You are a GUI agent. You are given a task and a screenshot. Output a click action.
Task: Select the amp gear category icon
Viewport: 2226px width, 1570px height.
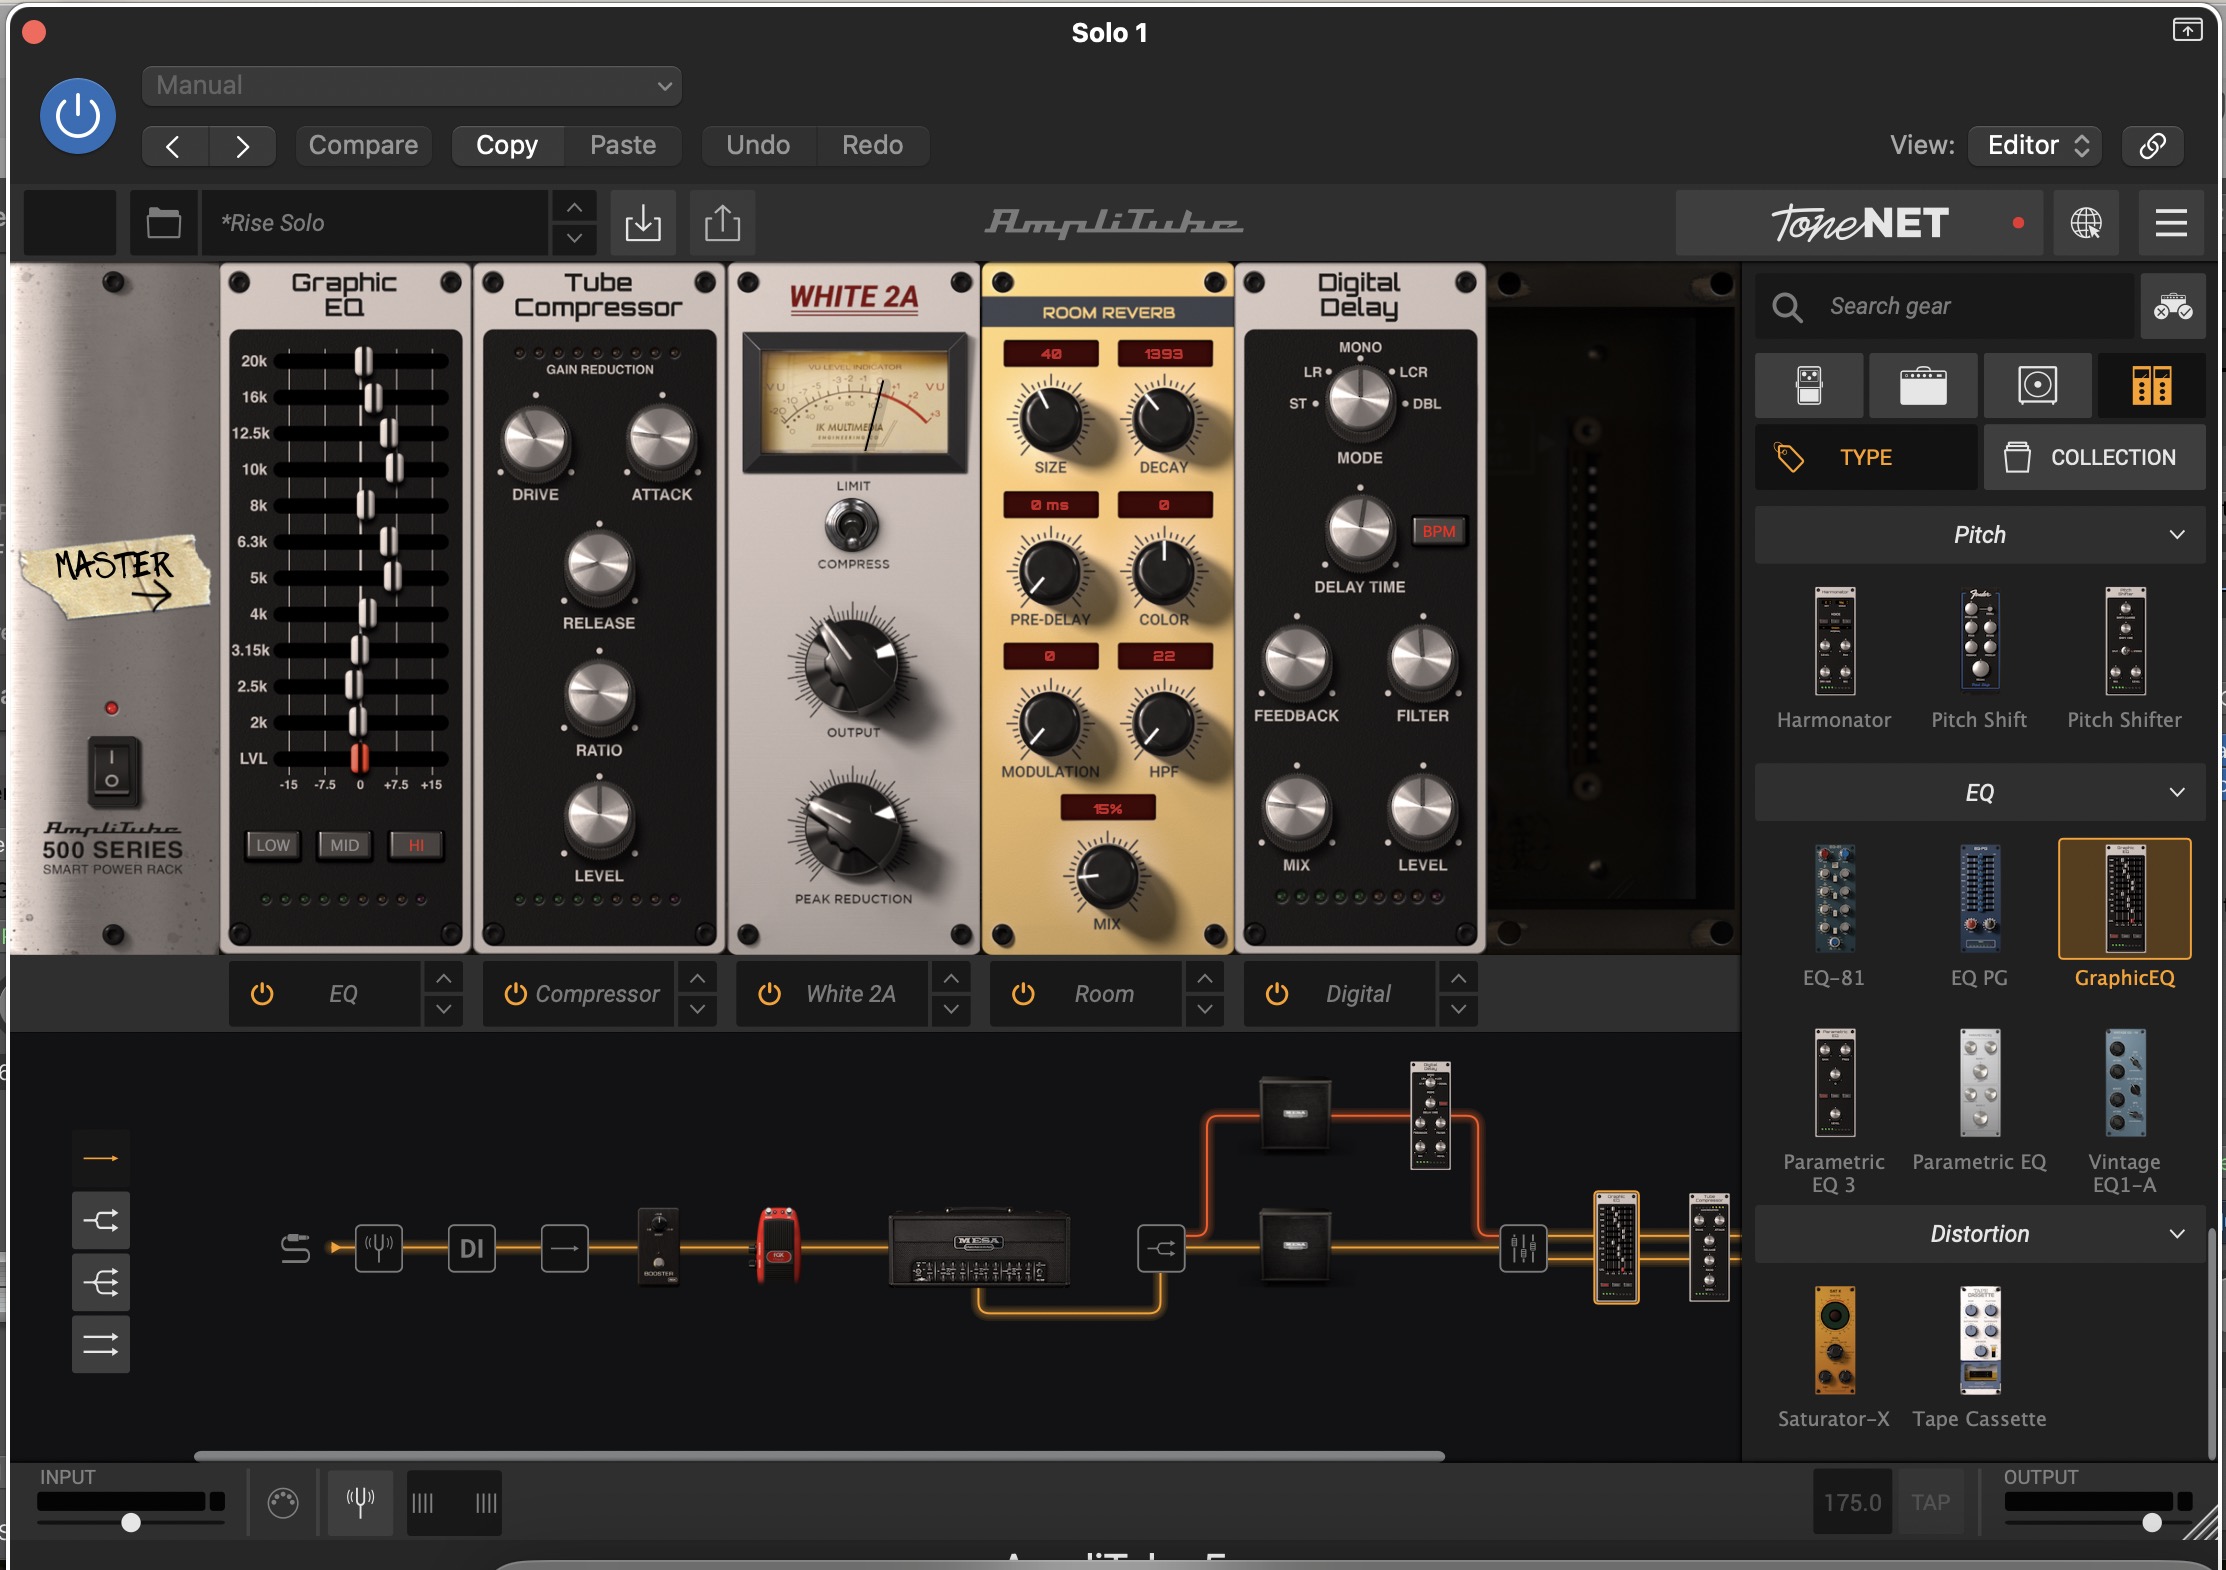click(x=1923, y=385)
